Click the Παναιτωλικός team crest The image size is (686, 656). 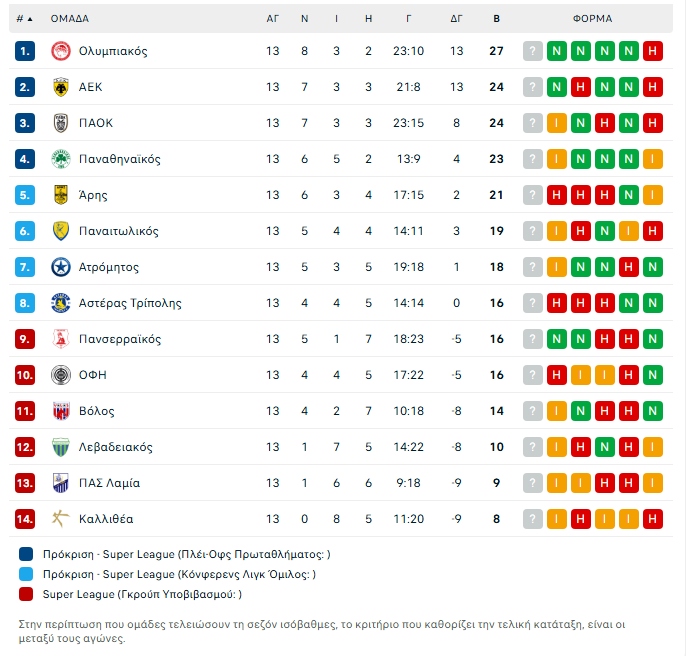[x=59, y=231]
